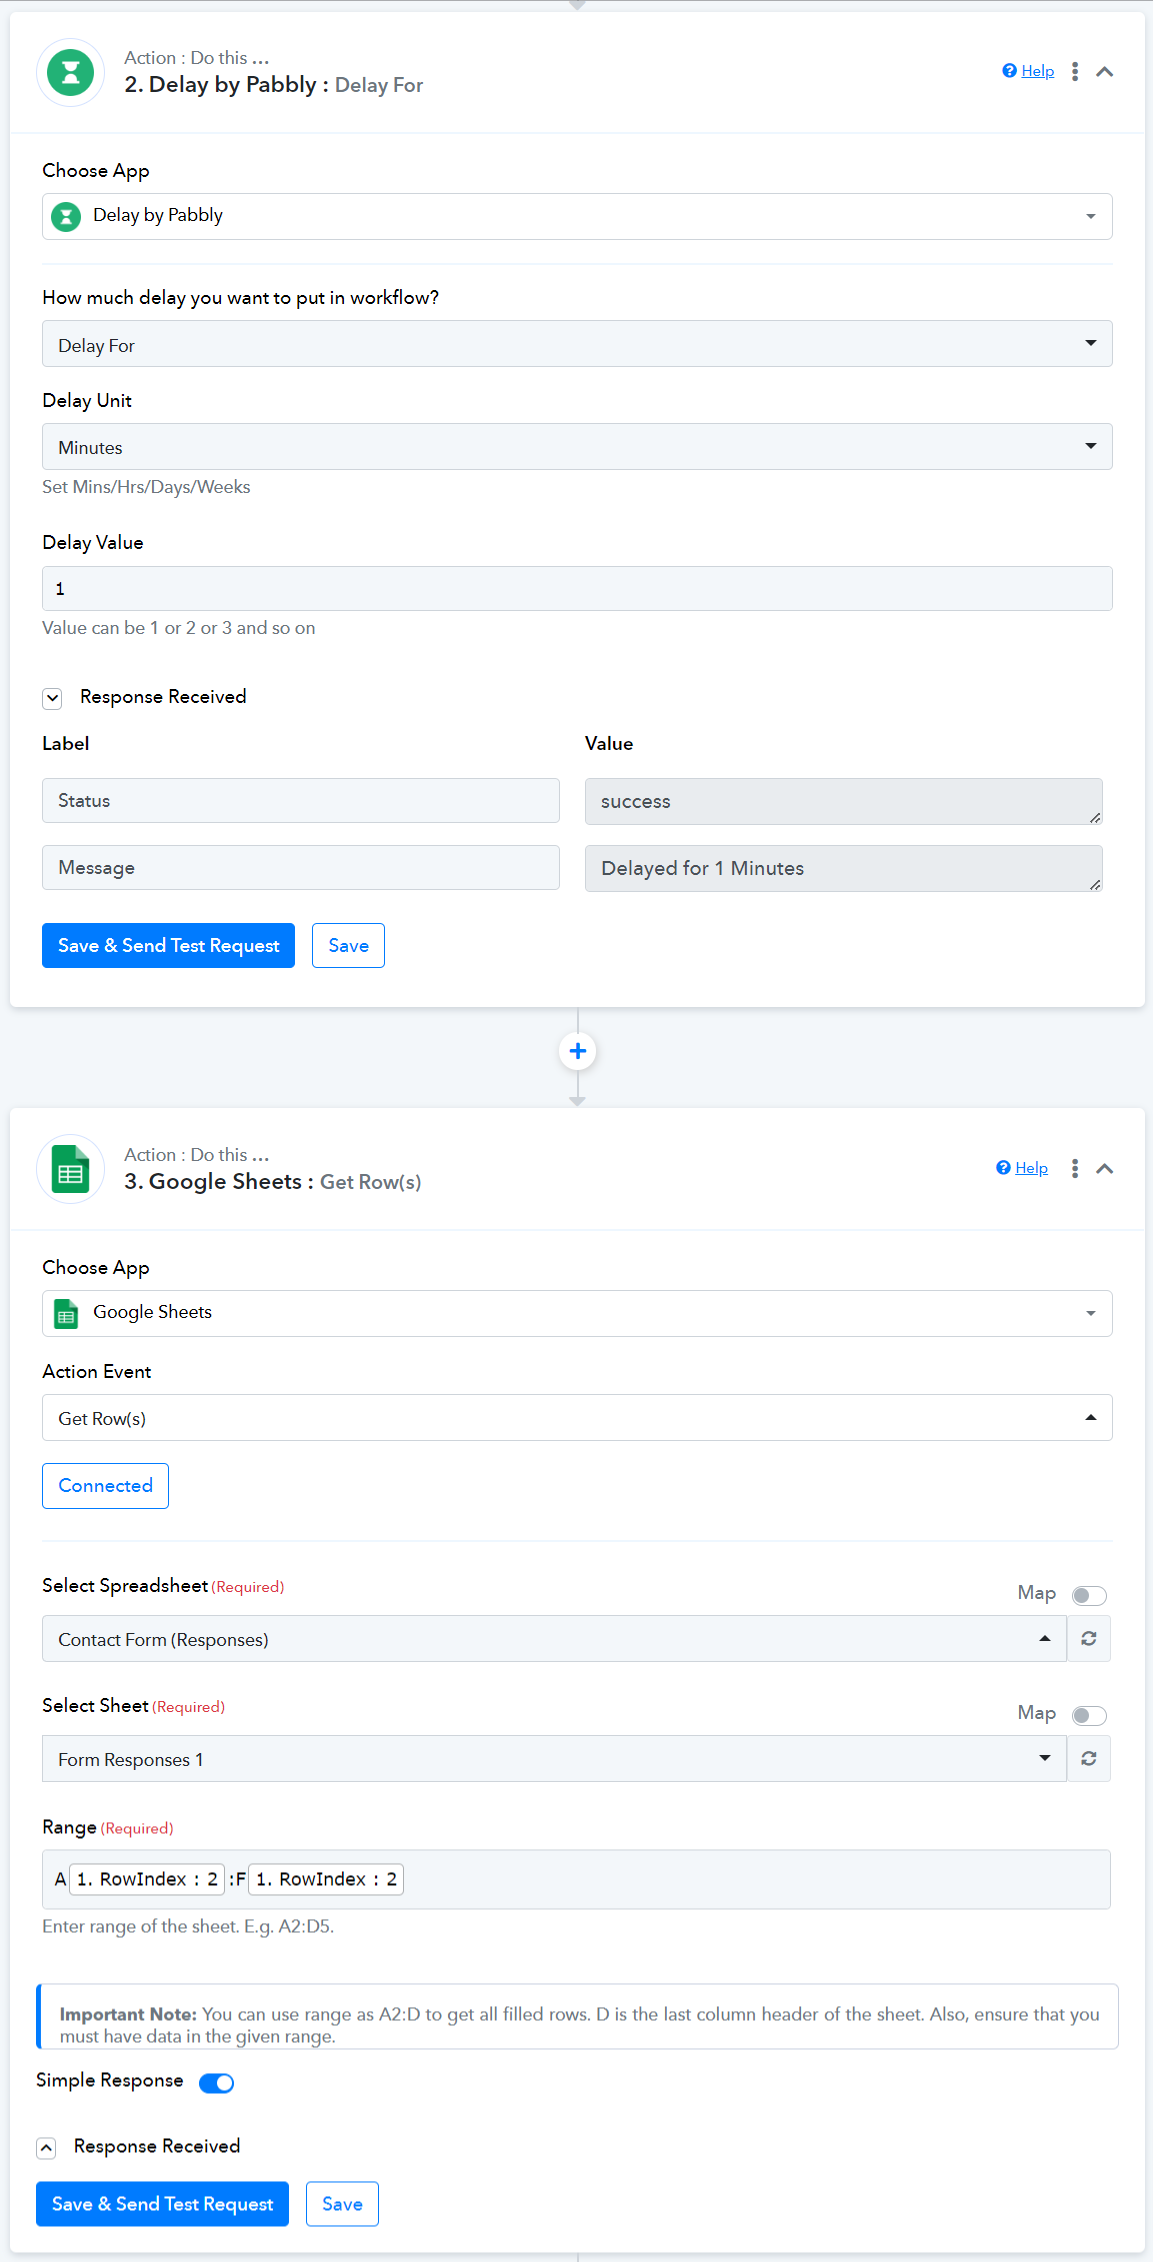Add a step with the plus icon
Screen dimensions: 1153x2262
click(x=577, y=1050)
